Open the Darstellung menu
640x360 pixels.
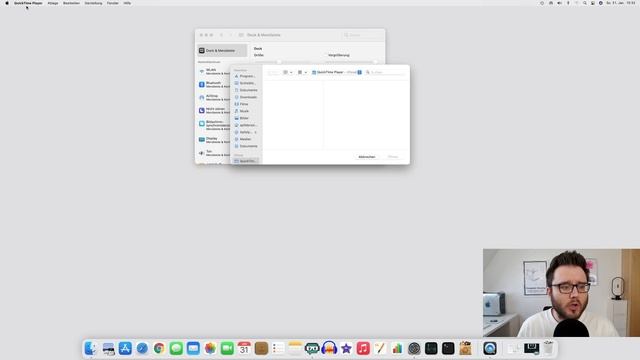93,3
